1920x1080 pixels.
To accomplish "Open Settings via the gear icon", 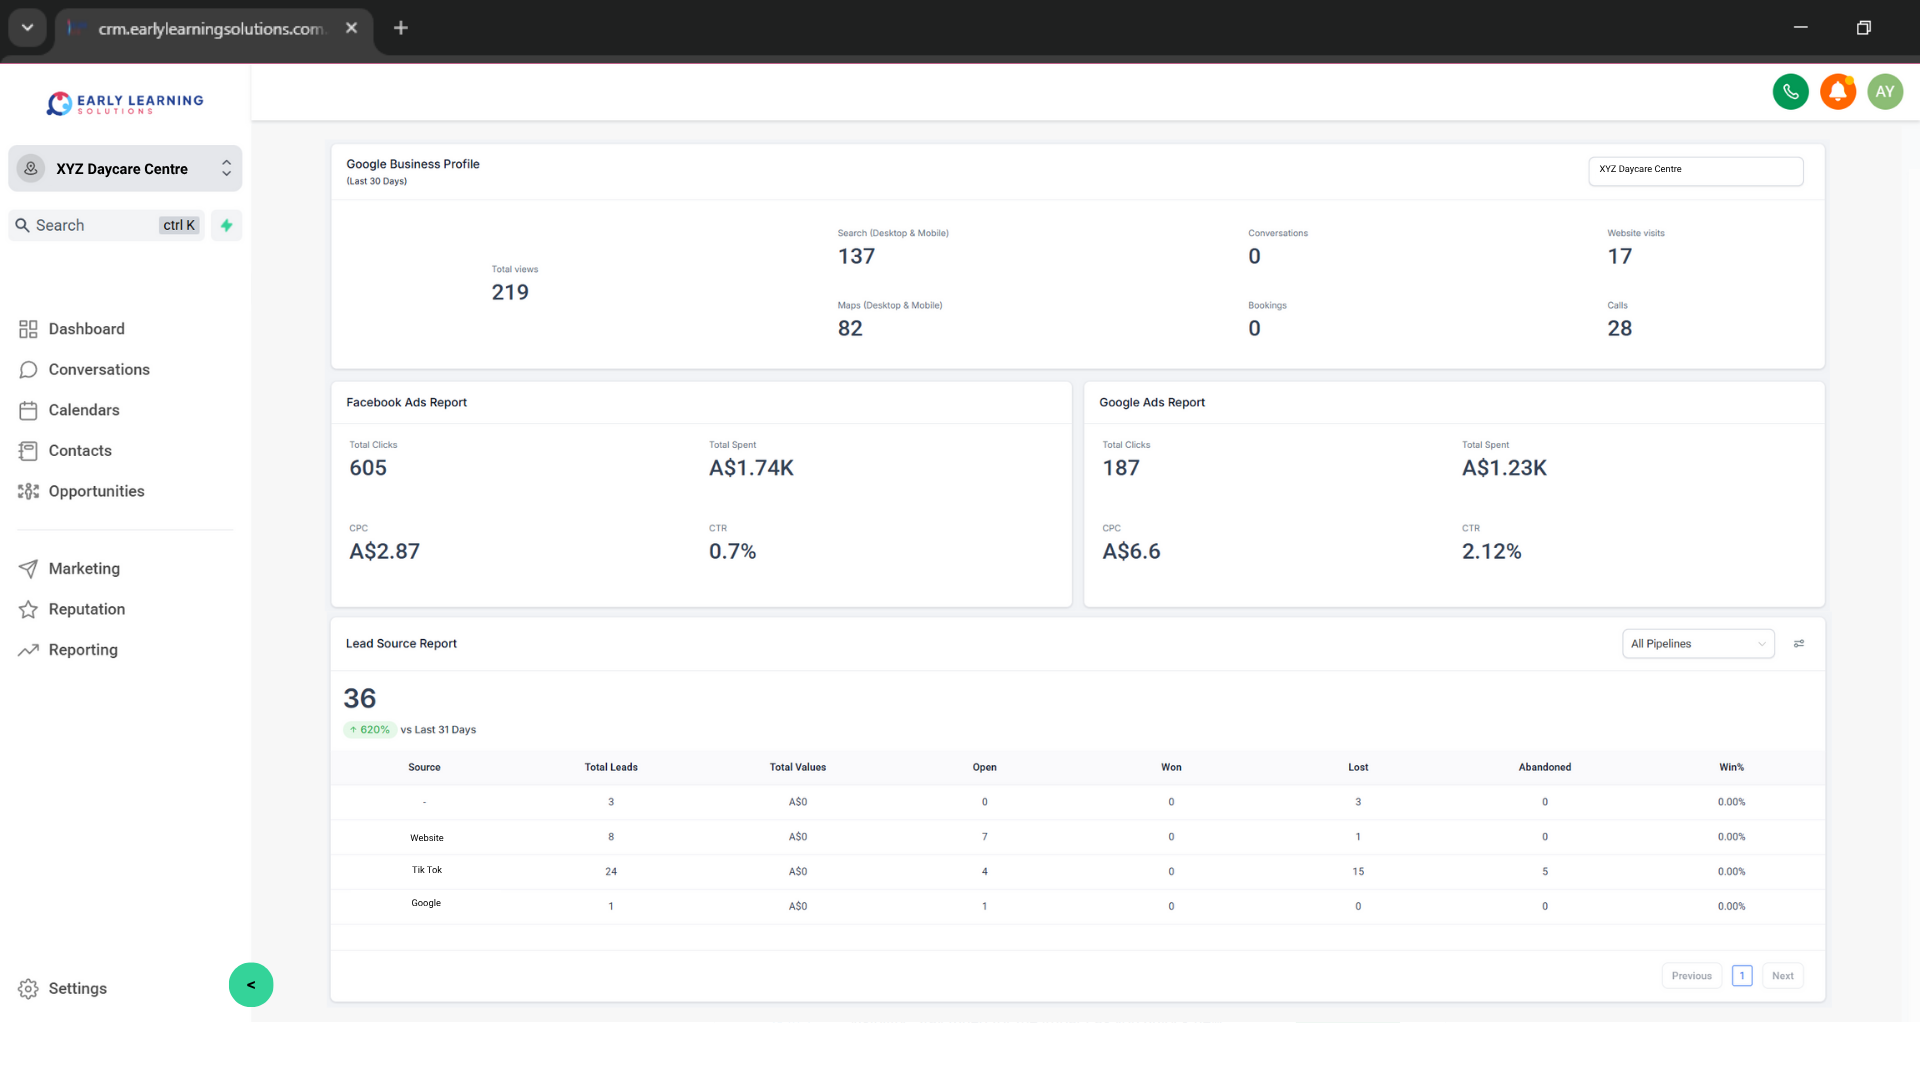I will pyautogui.click(x=29, y=988).
